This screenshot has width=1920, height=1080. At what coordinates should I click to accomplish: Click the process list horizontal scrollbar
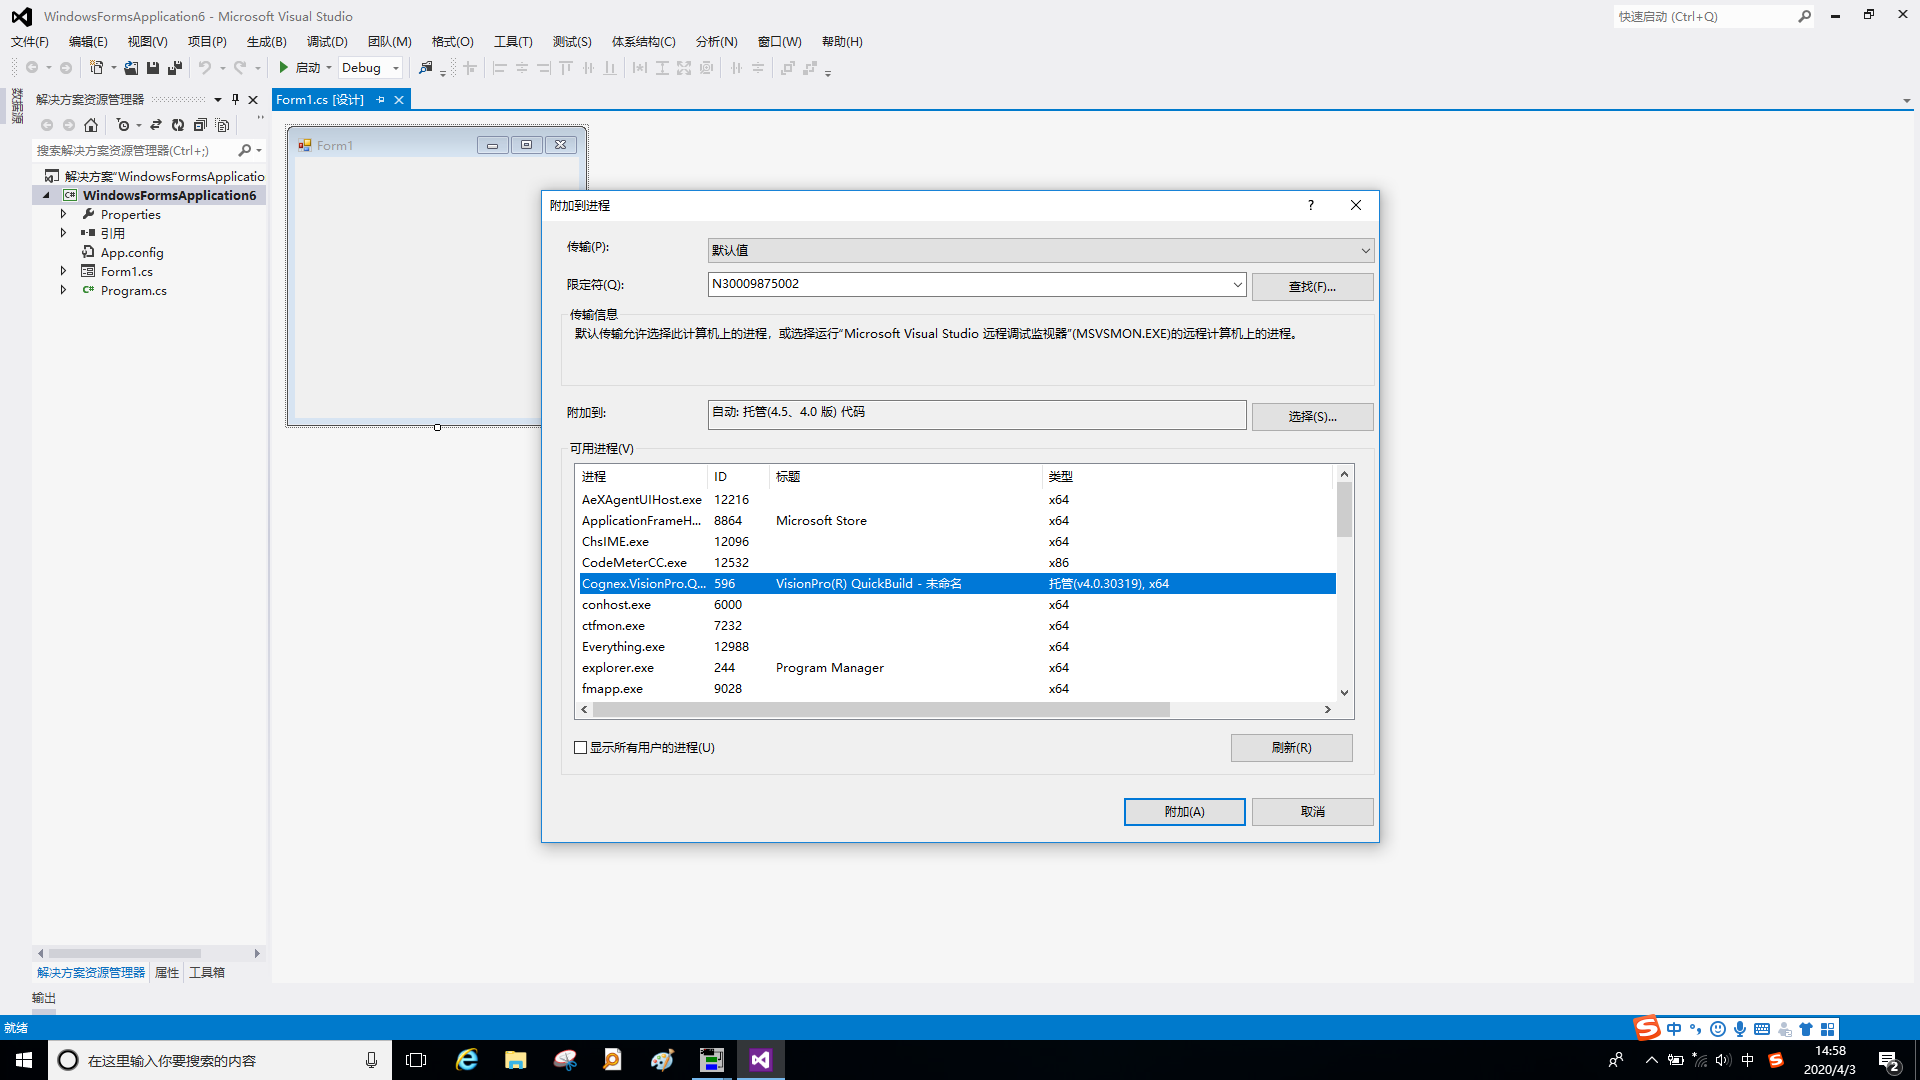880,709
